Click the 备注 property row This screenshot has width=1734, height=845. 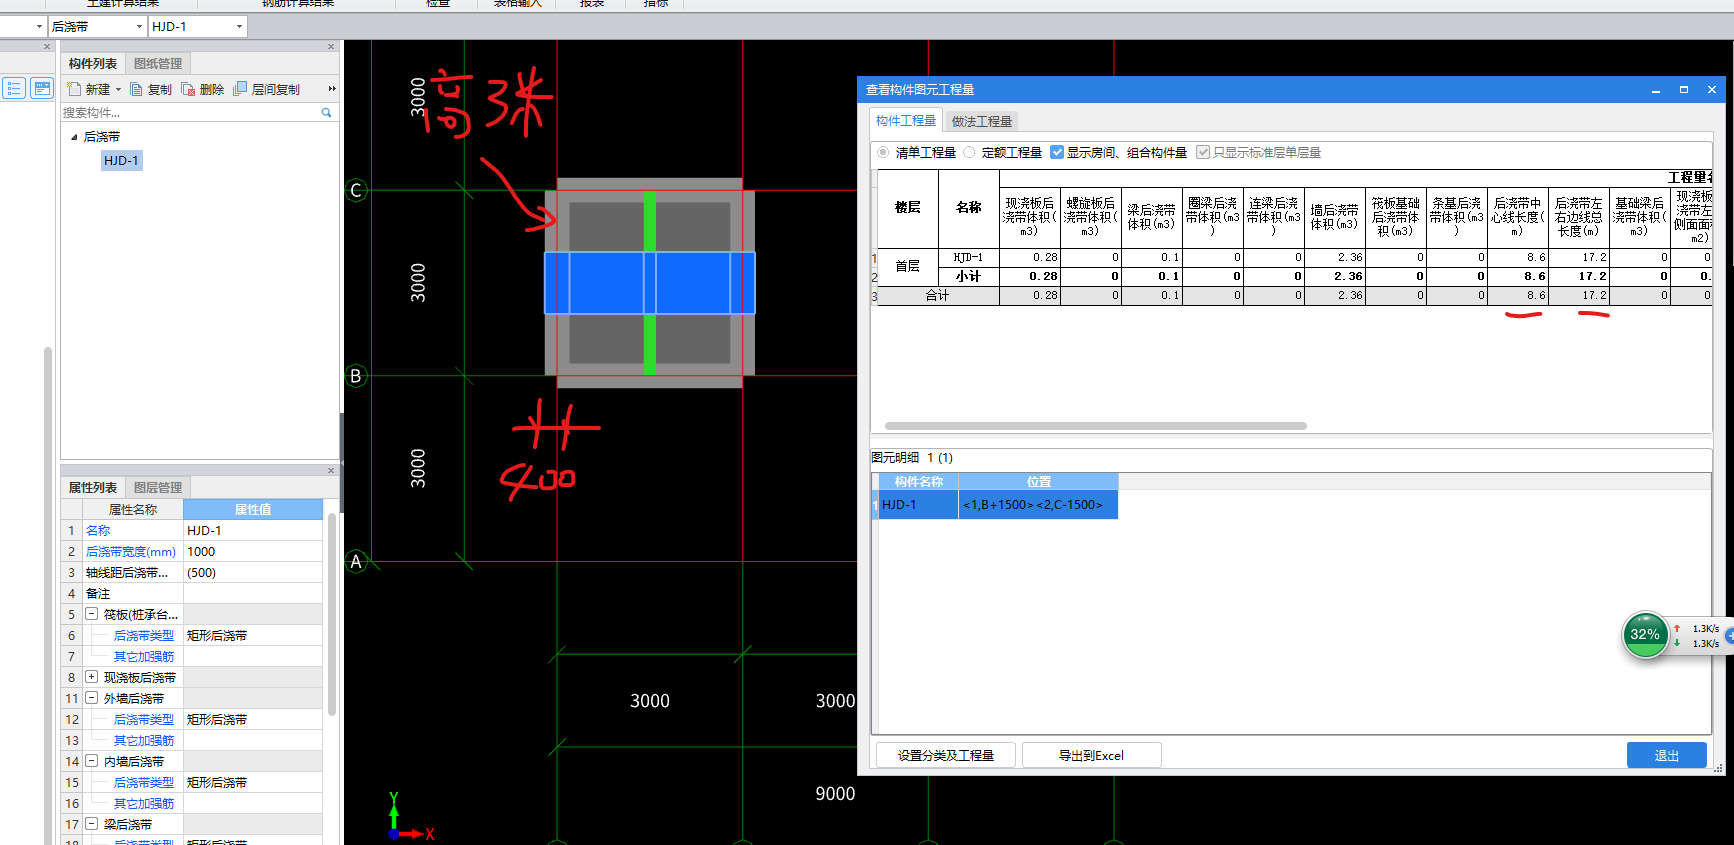(192, 593)
